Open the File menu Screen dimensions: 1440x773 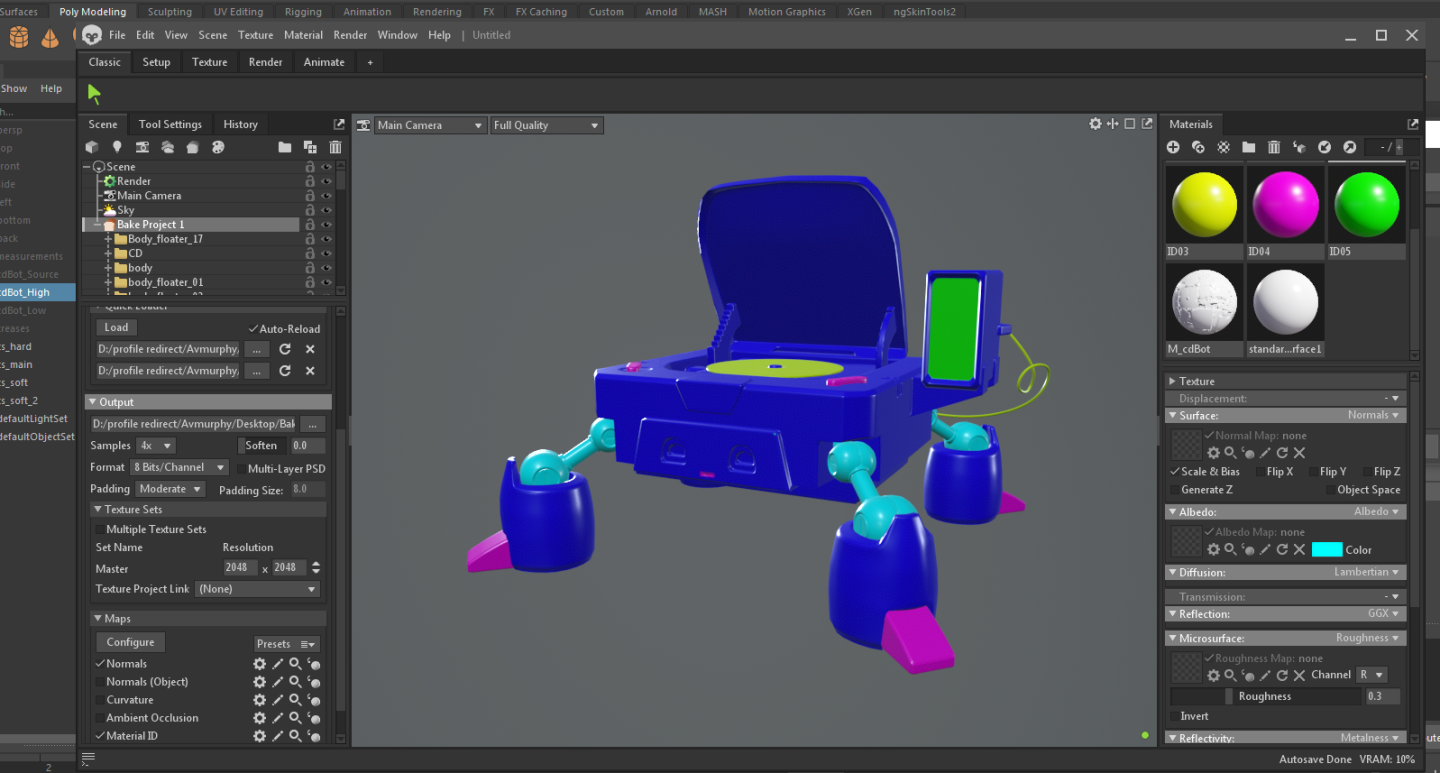117,35
